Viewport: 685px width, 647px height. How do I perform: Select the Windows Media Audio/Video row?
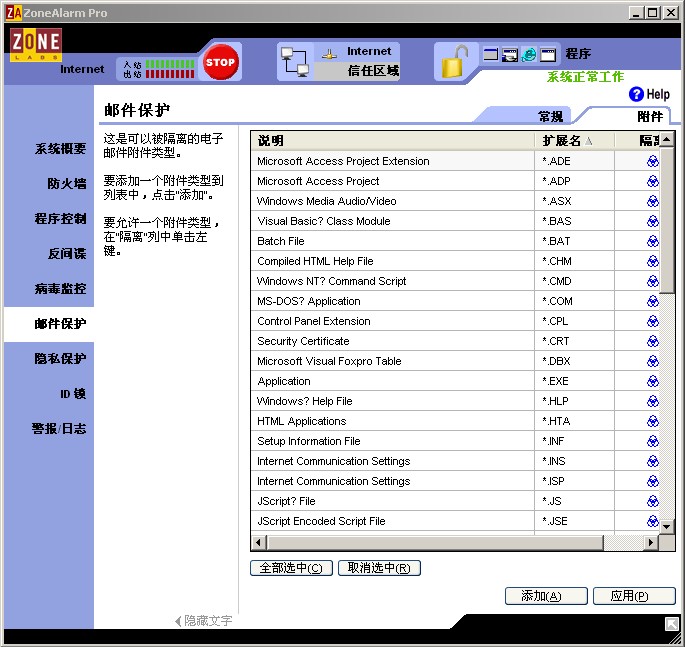point(455,201)
